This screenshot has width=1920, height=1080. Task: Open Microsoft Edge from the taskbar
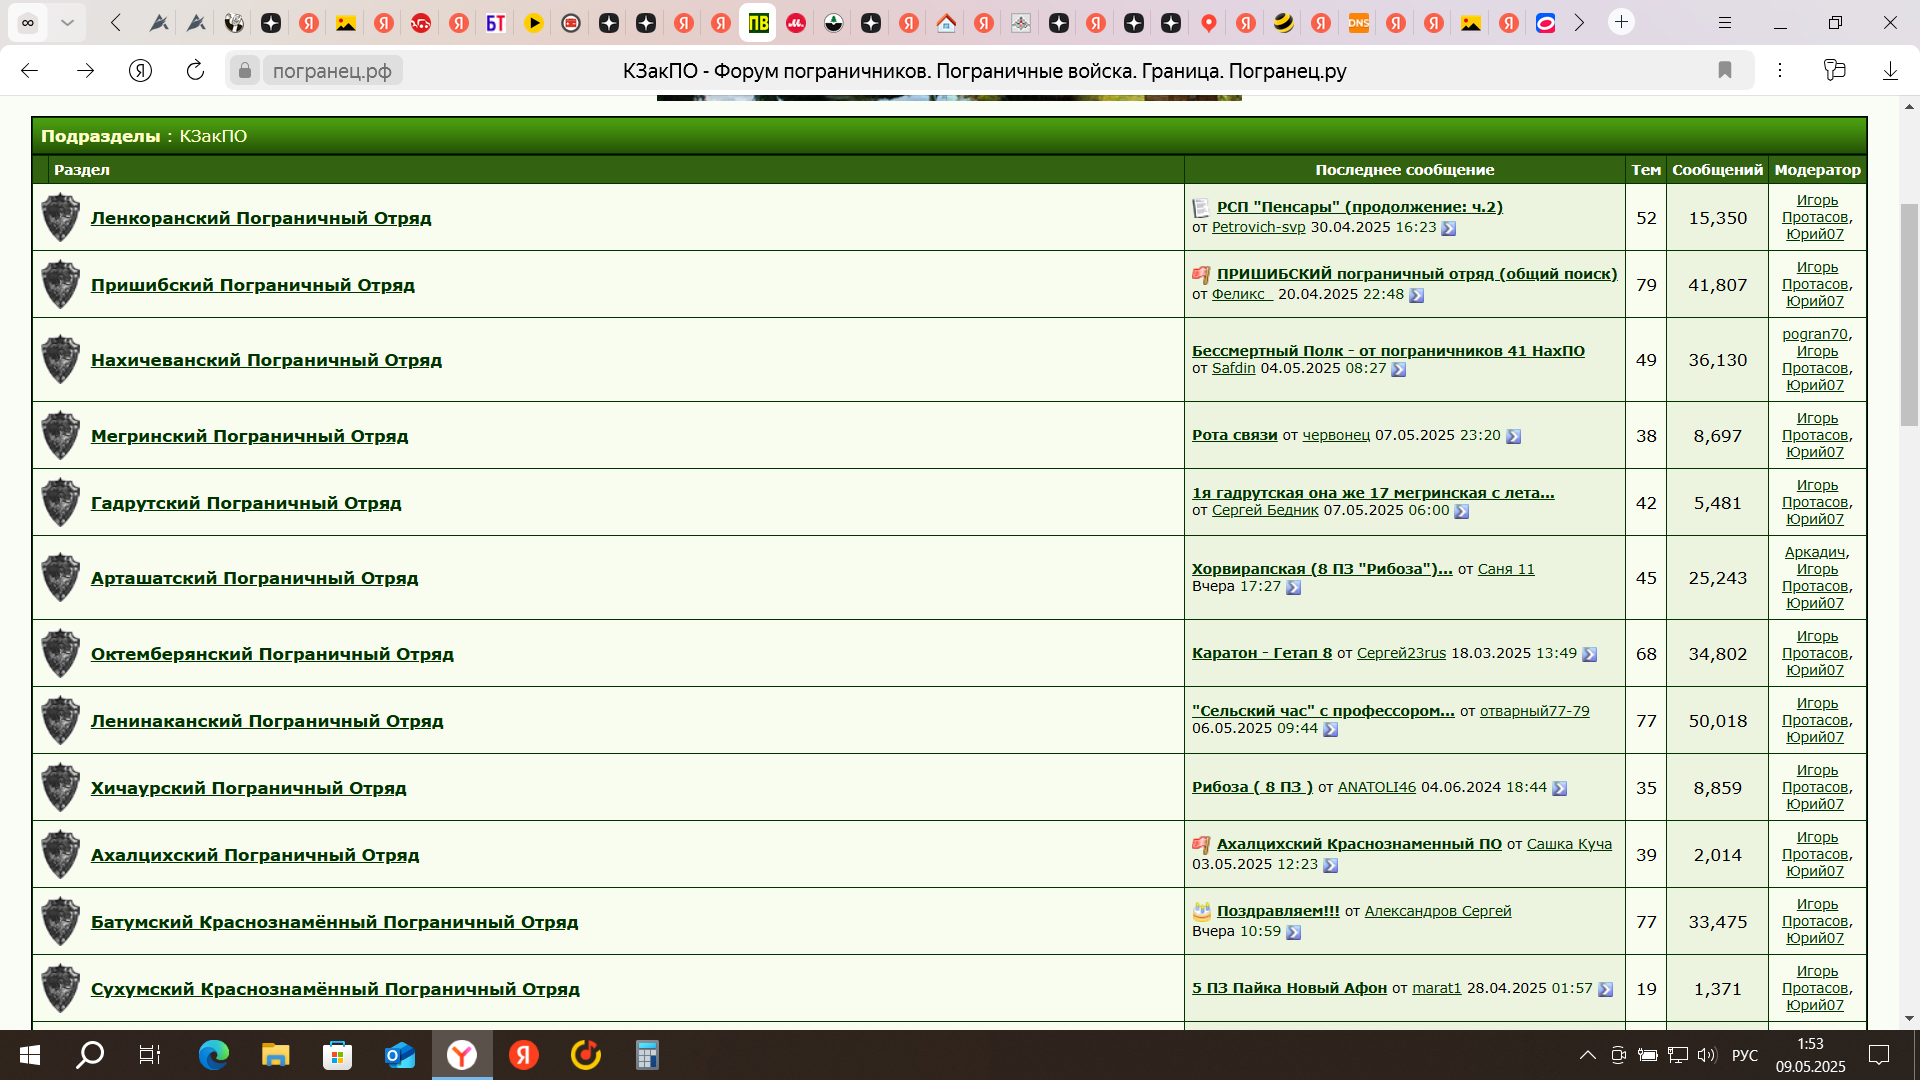click(213, 1055)
